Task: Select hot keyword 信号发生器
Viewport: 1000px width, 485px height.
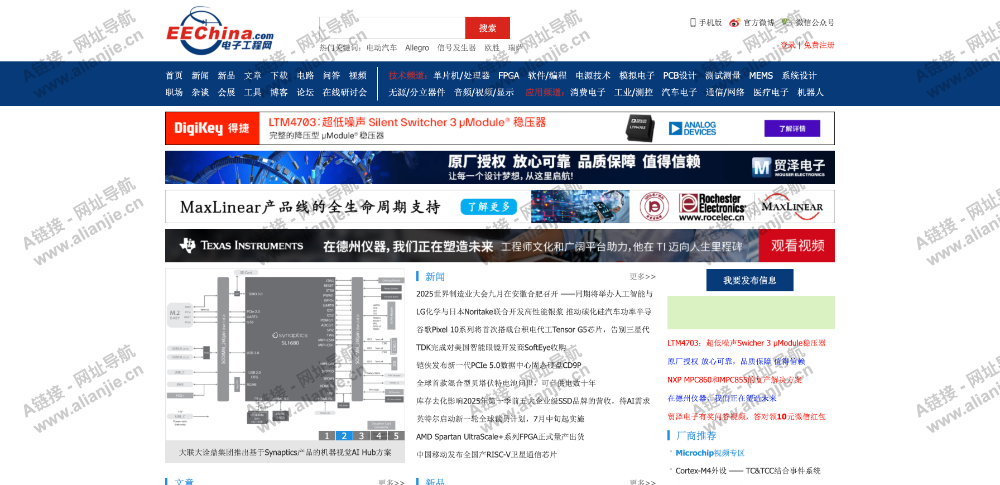Action: (x=457, y=48)
